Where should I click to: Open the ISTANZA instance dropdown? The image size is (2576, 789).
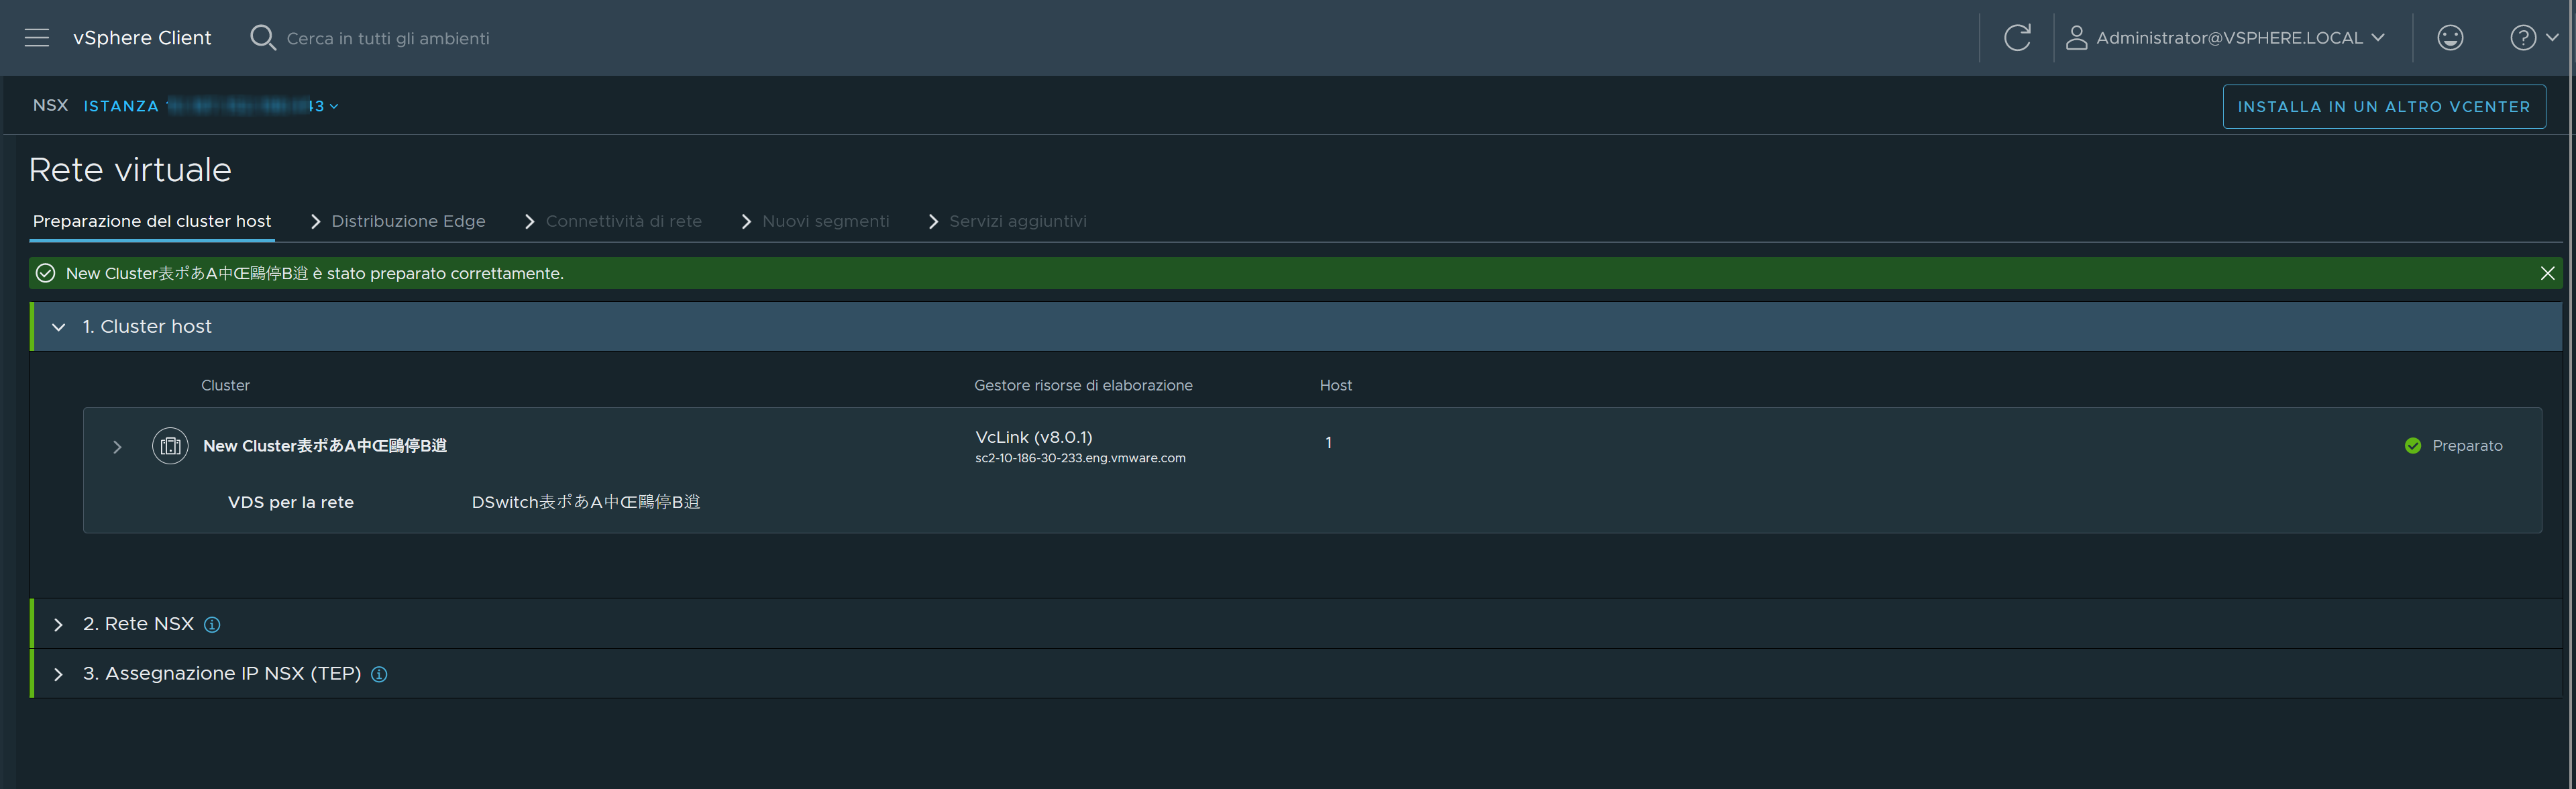coord(211,106)
